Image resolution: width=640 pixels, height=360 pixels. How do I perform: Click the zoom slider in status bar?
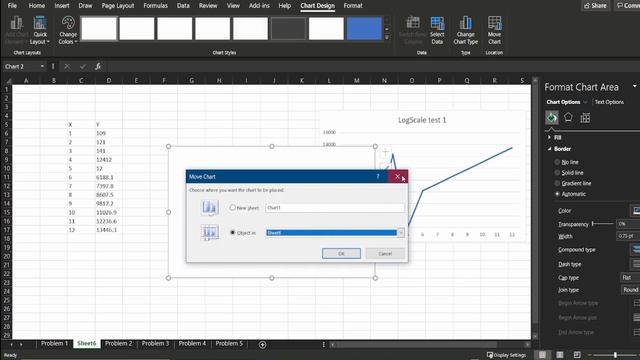614,355
